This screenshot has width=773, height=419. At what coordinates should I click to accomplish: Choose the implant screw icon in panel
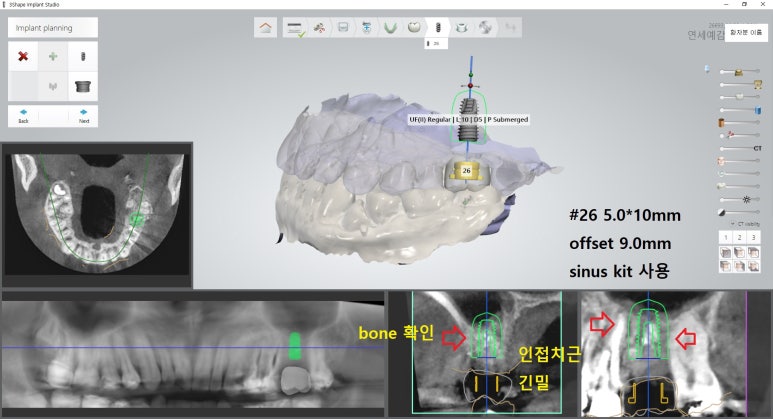(x=83, y=57)
